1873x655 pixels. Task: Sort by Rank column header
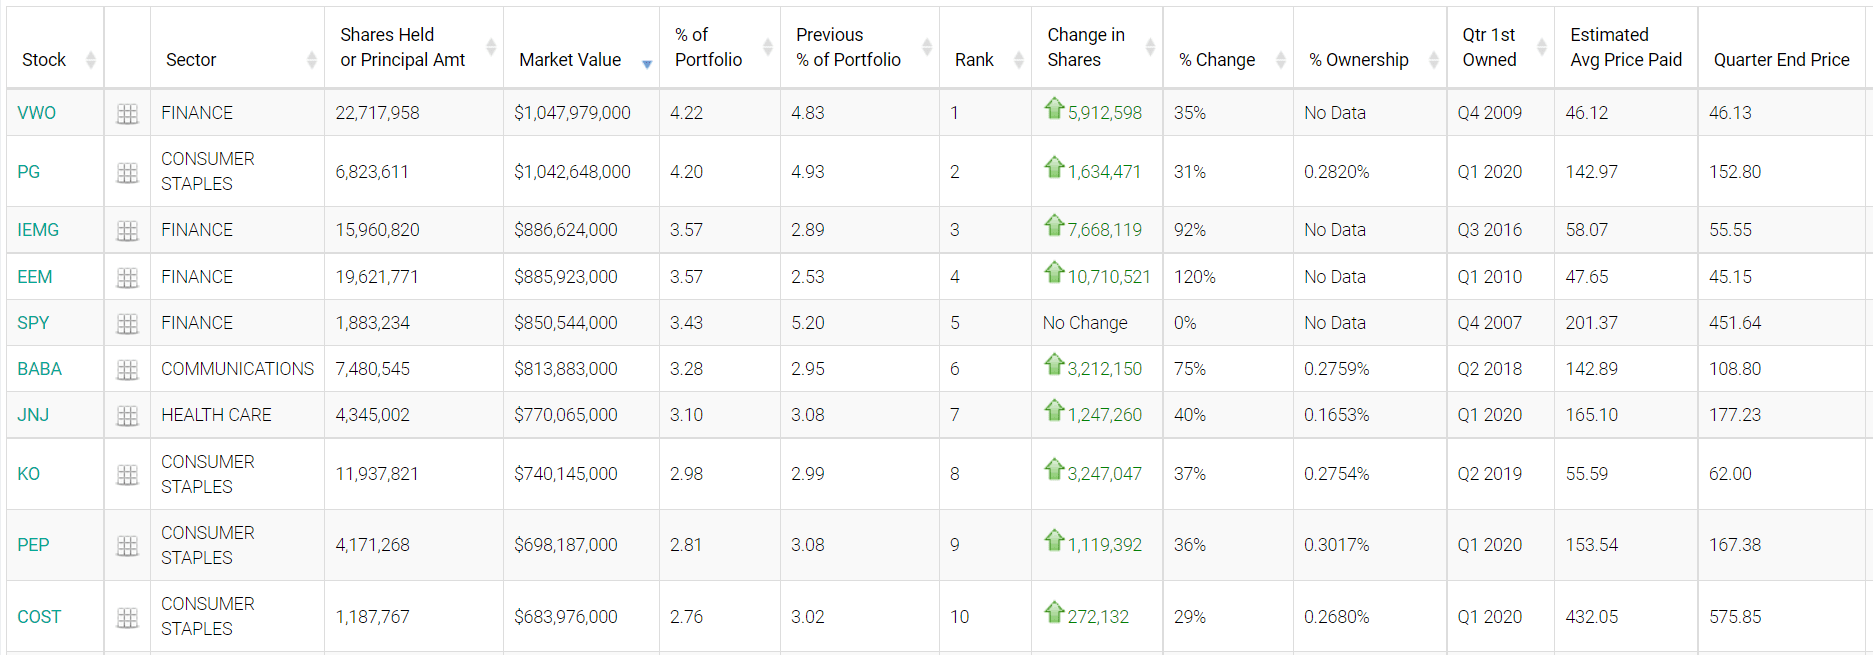click(x=985, y=47)
